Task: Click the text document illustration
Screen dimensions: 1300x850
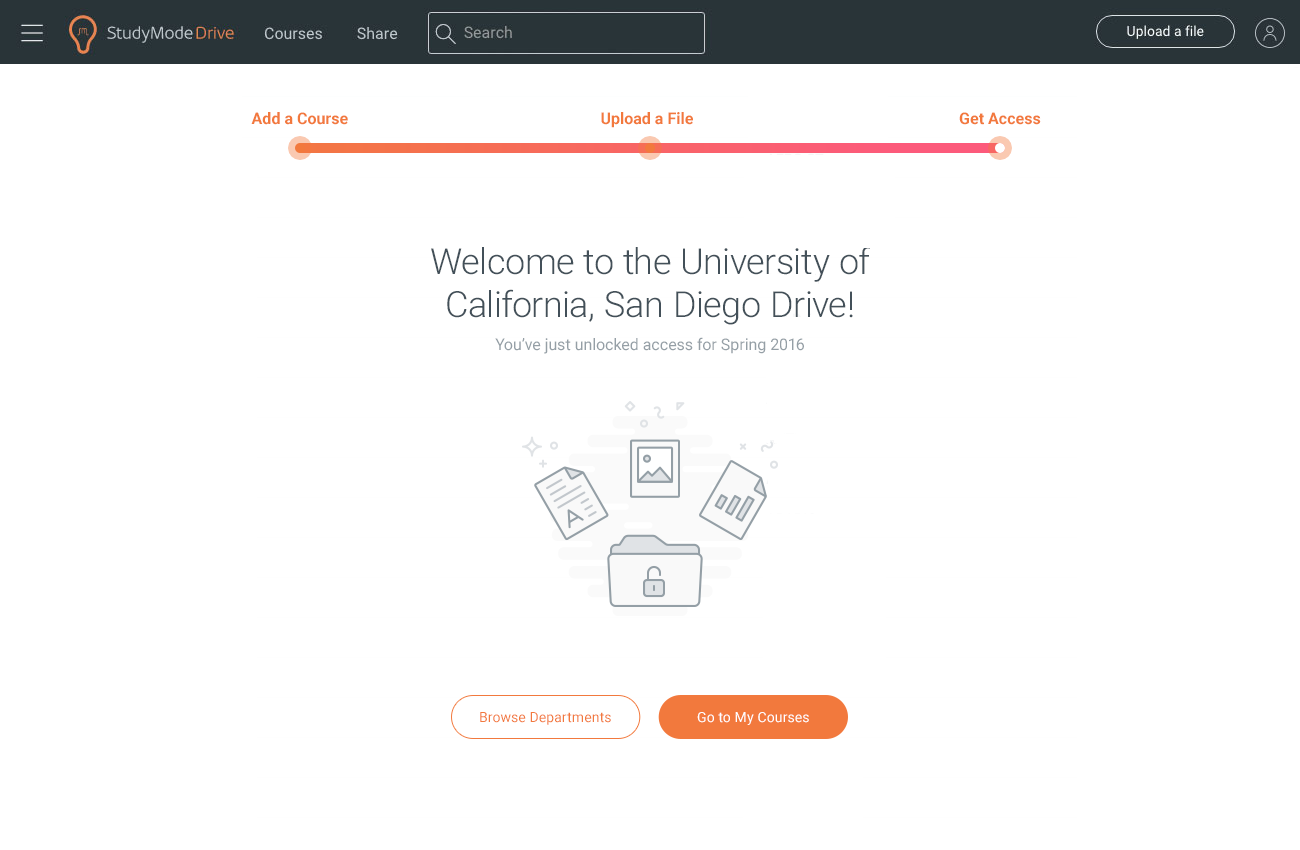Action: point(571,502)
